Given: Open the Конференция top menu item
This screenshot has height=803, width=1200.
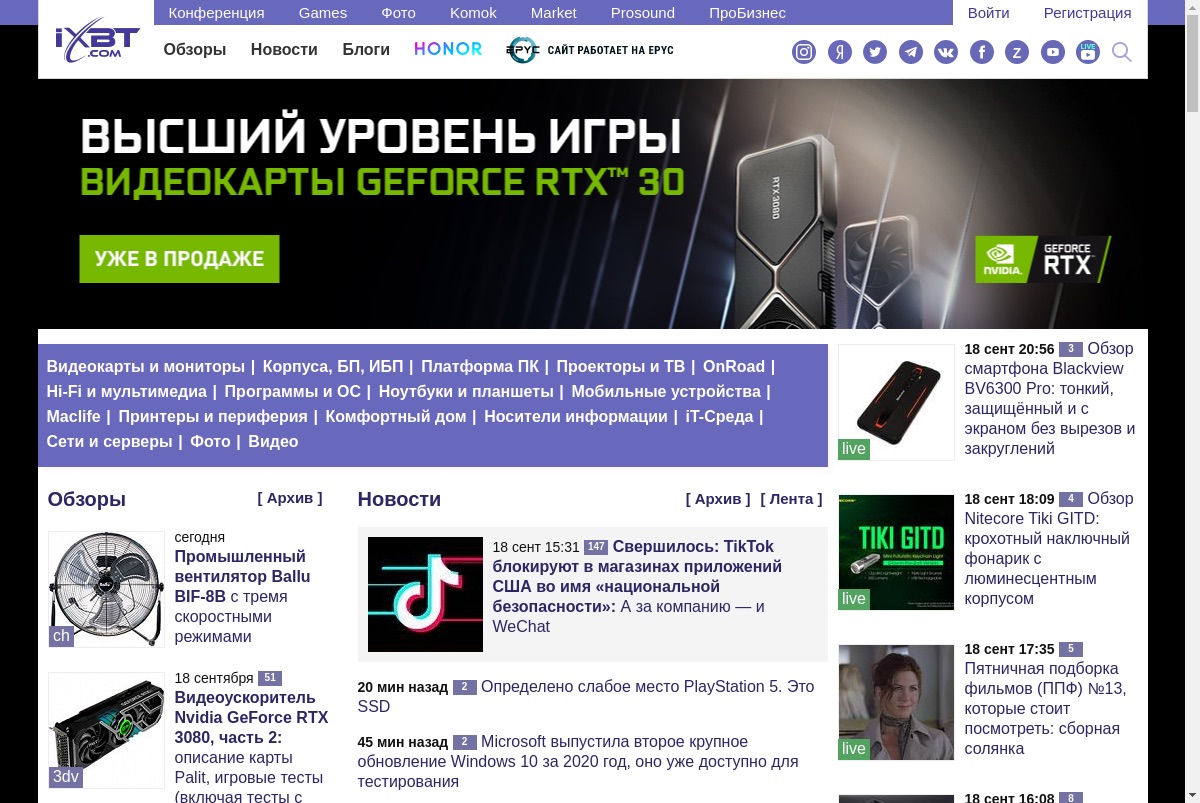Looking at the screenshot, I should click(x=216, y=13).
